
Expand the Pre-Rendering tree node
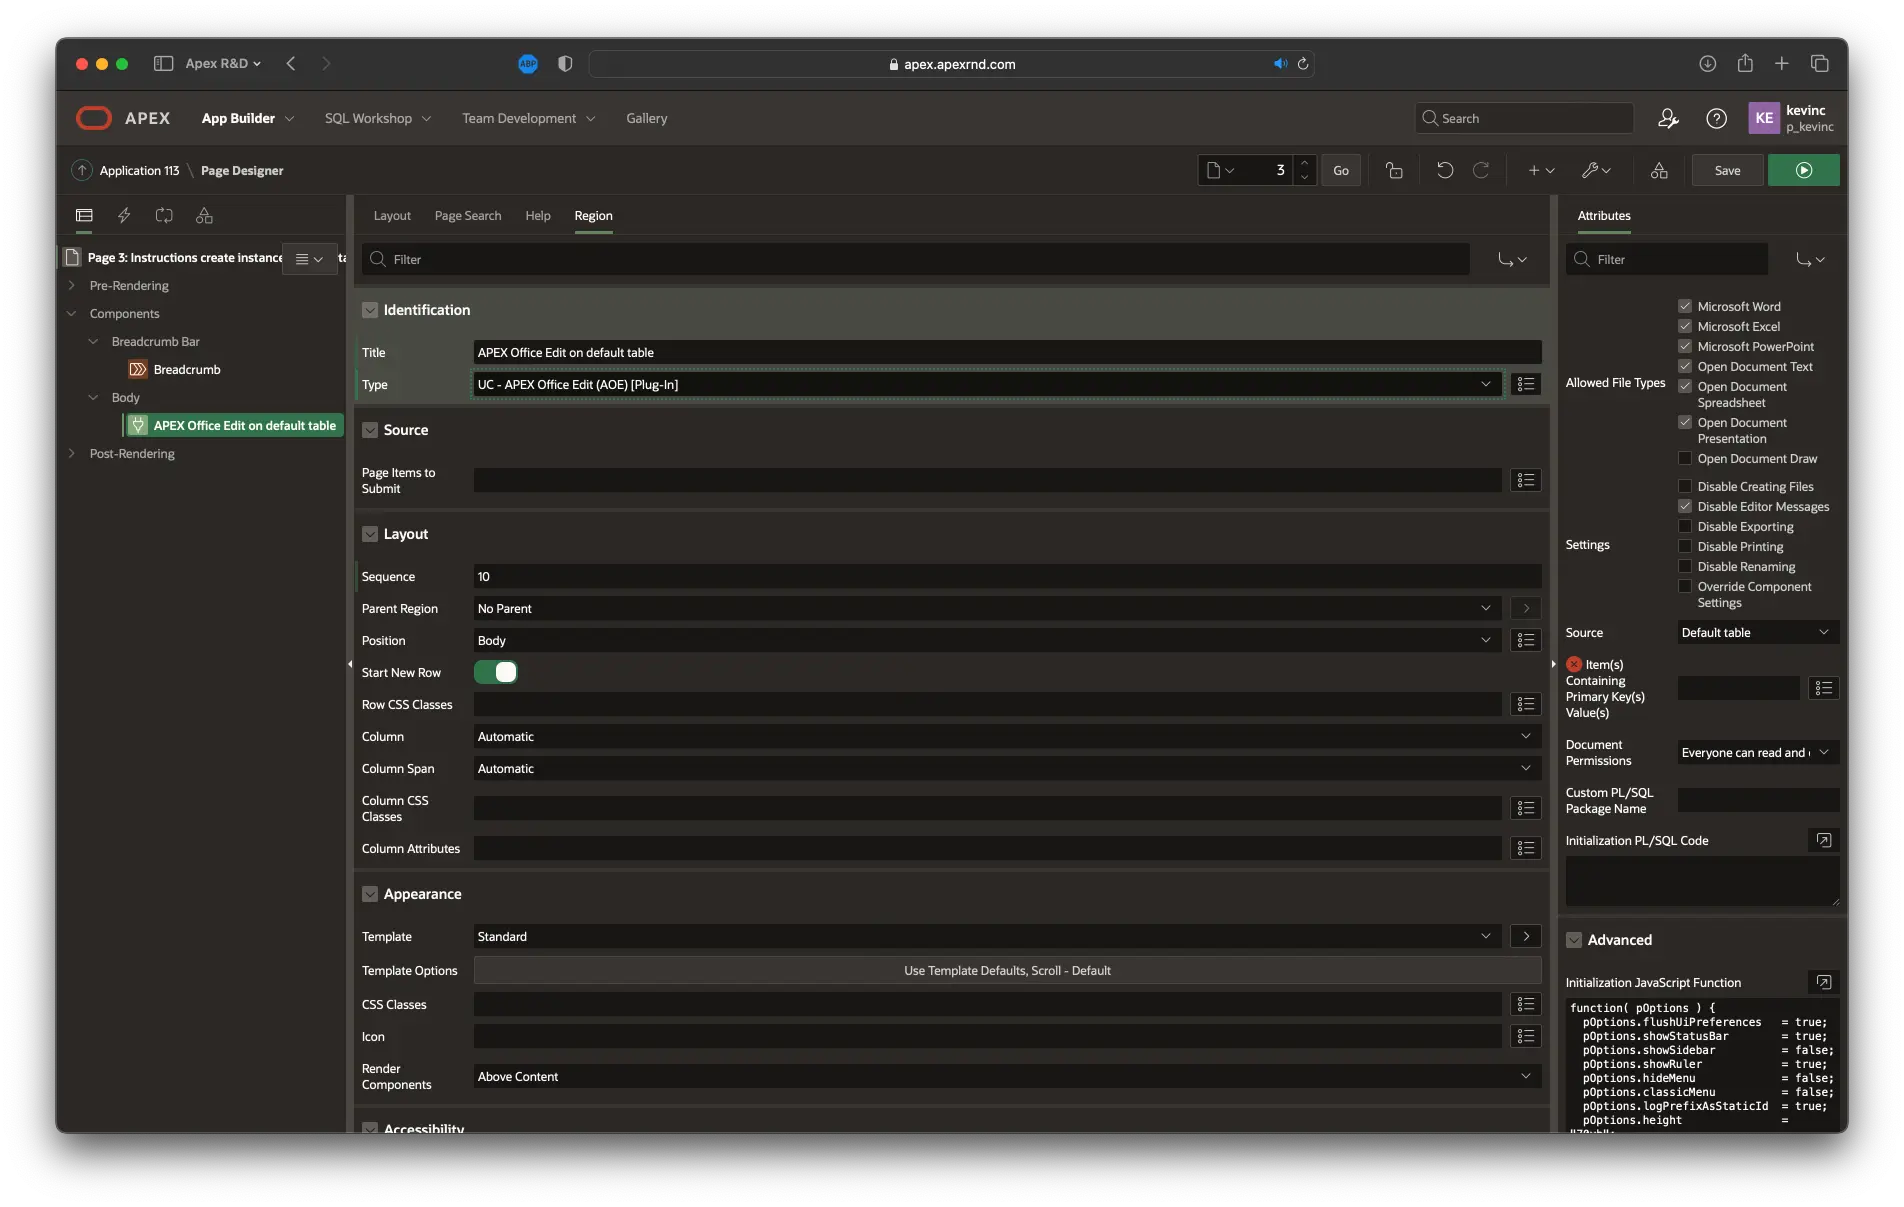[72, 285]
